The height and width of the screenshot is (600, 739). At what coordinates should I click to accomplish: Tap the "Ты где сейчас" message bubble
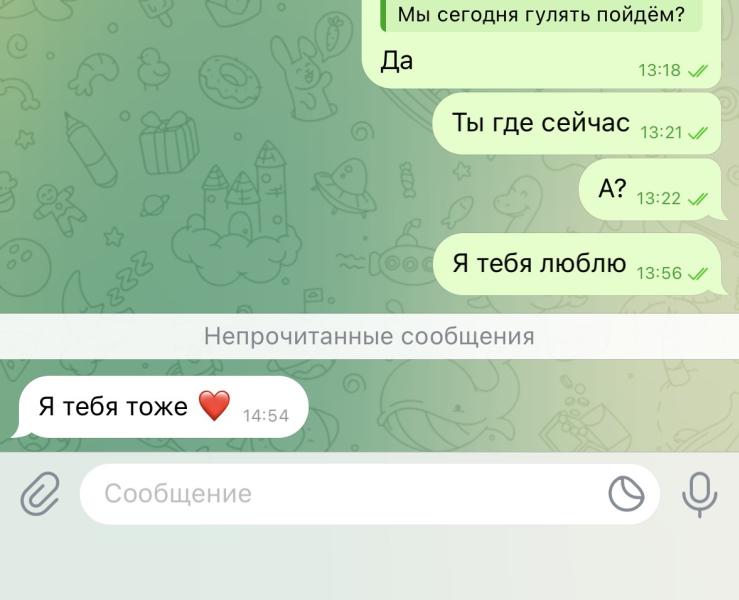[x=577, y=123]
